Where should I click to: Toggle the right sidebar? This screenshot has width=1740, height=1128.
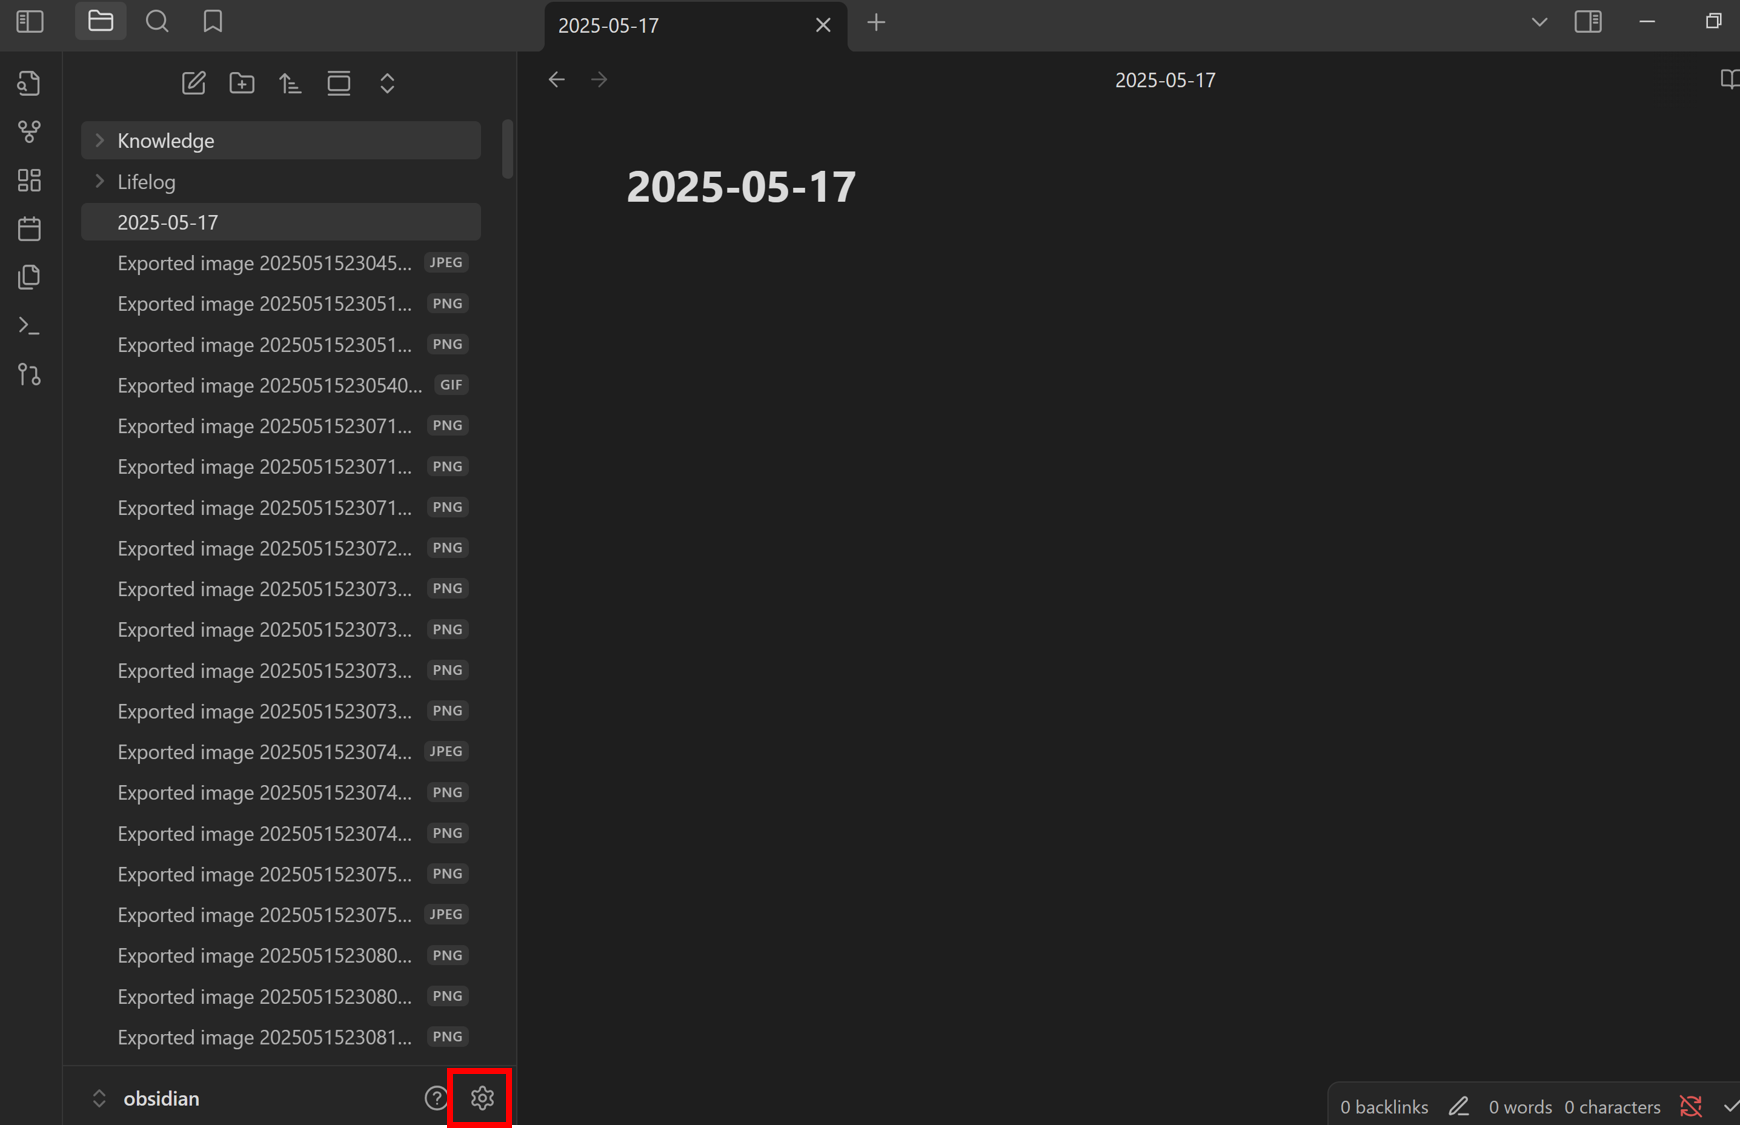pyautogui.click(x=1588, y=21)
